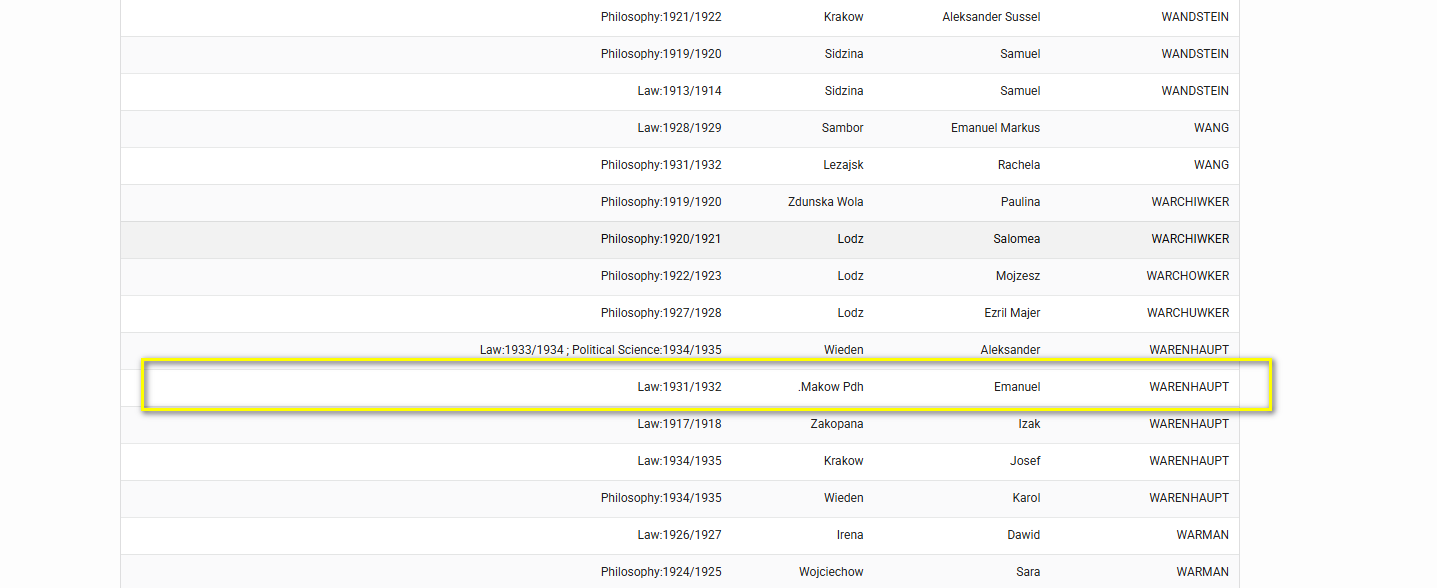Select the Paulina name cell
This screenshot has height=588, width=1437.
[1018, 202]
